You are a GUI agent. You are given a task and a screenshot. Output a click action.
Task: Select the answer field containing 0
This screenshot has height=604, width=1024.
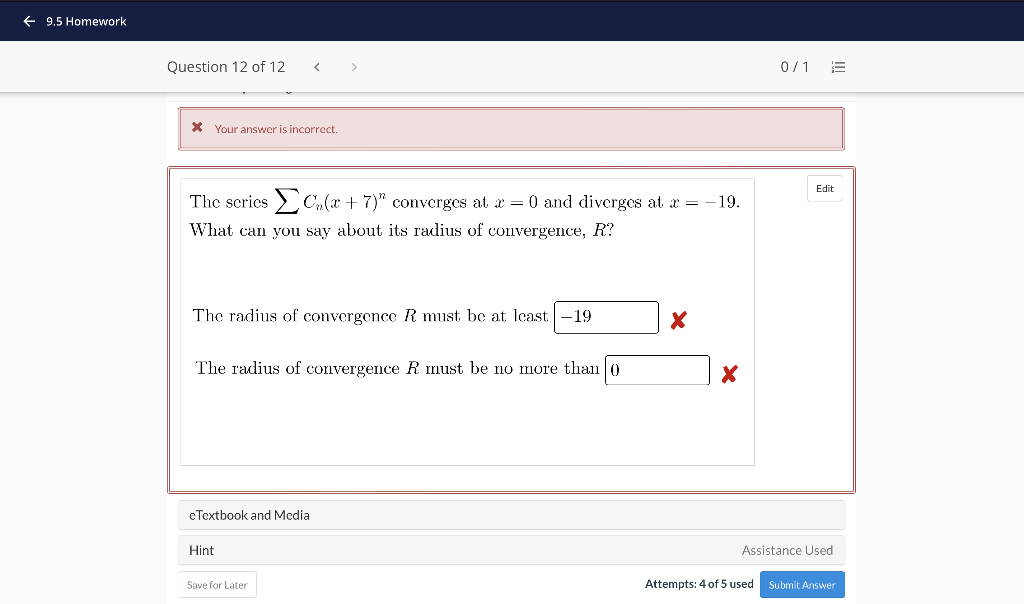pos(657,369)
